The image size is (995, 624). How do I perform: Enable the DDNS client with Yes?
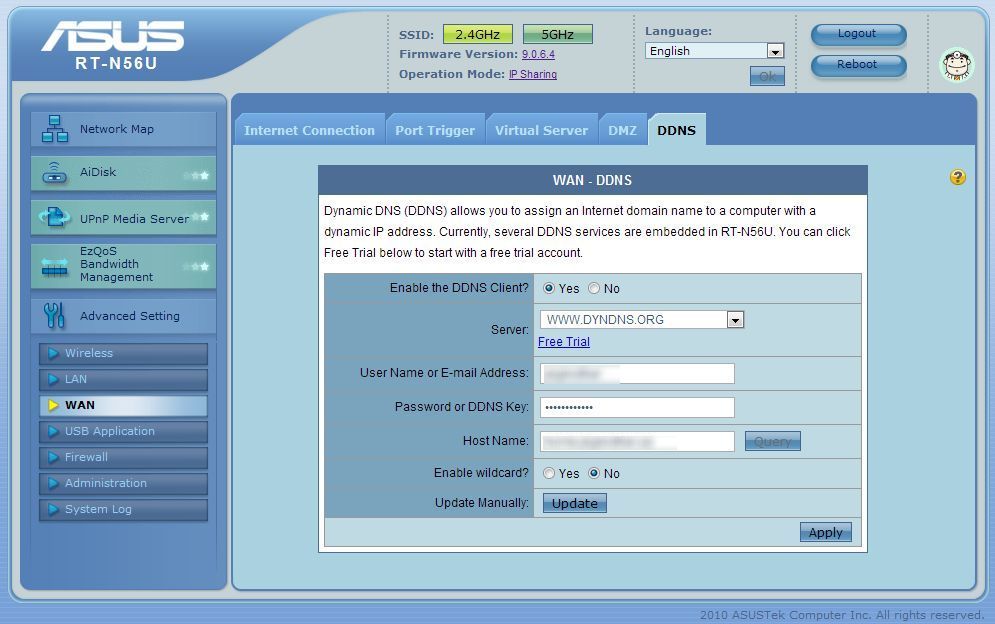tap(549, 288)
